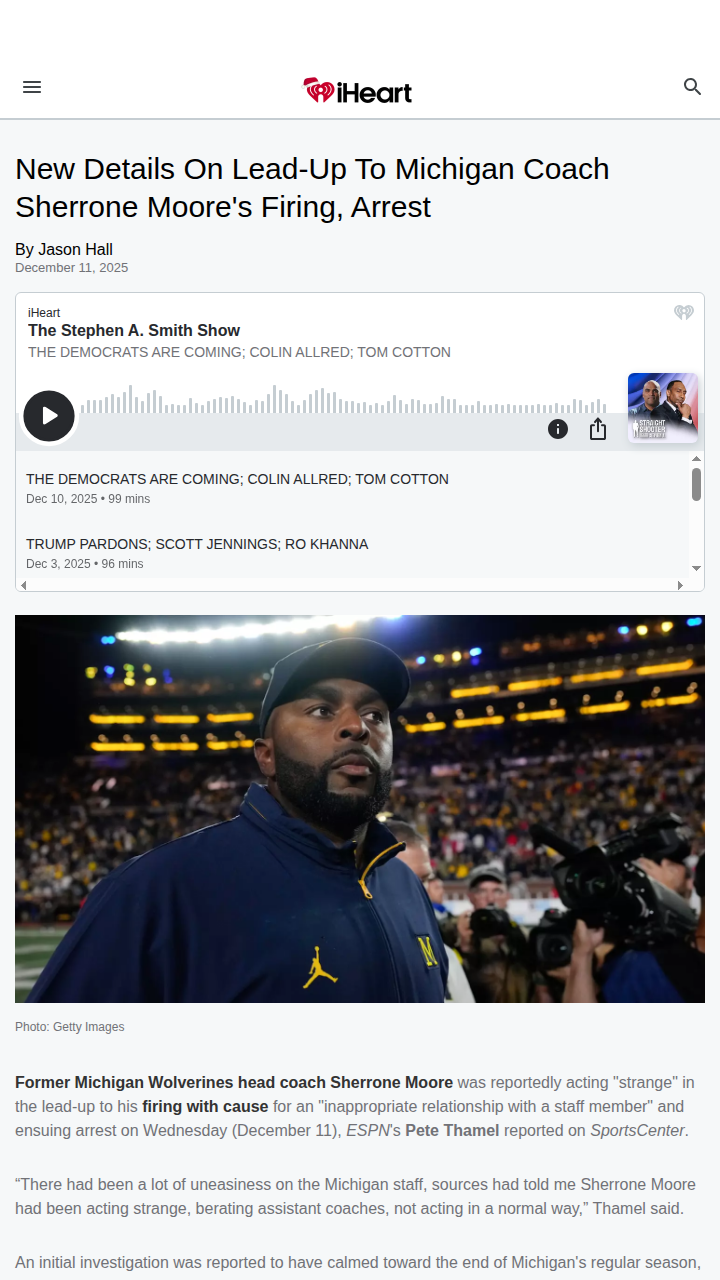Open the hamburger navigation menu
The height and width of the screenshot is (1280, 720).
click(x=32, y=87)
